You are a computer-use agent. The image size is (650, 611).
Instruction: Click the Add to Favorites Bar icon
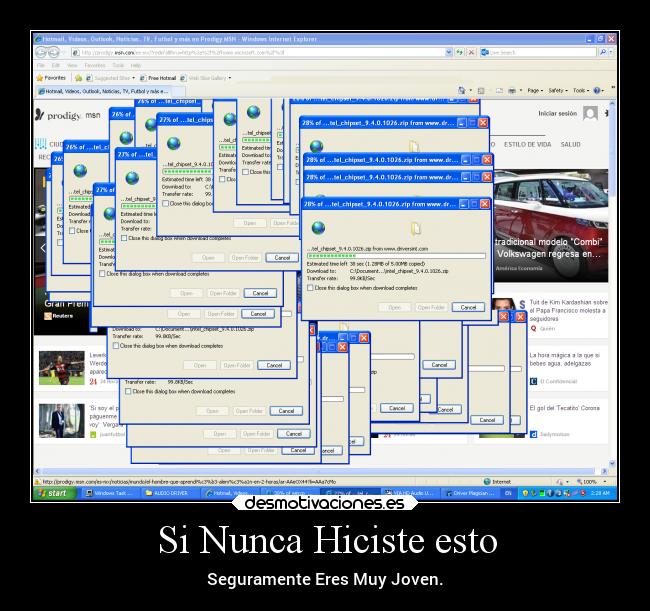coord(78,78)
